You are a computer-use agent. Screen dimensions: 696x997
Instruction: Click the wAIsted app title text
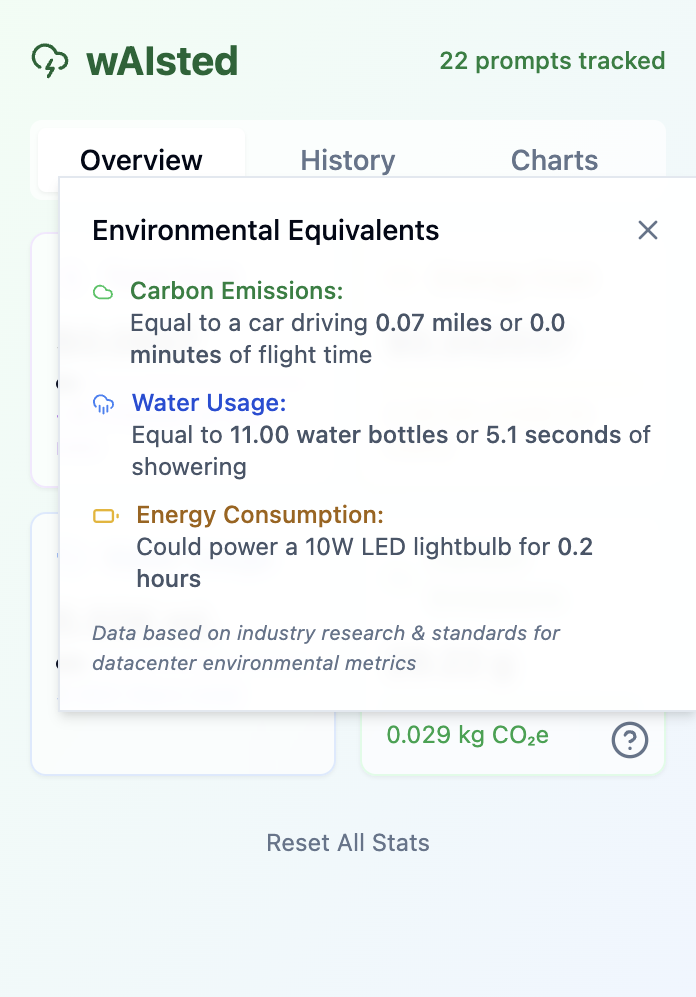[x=162, y=61]
